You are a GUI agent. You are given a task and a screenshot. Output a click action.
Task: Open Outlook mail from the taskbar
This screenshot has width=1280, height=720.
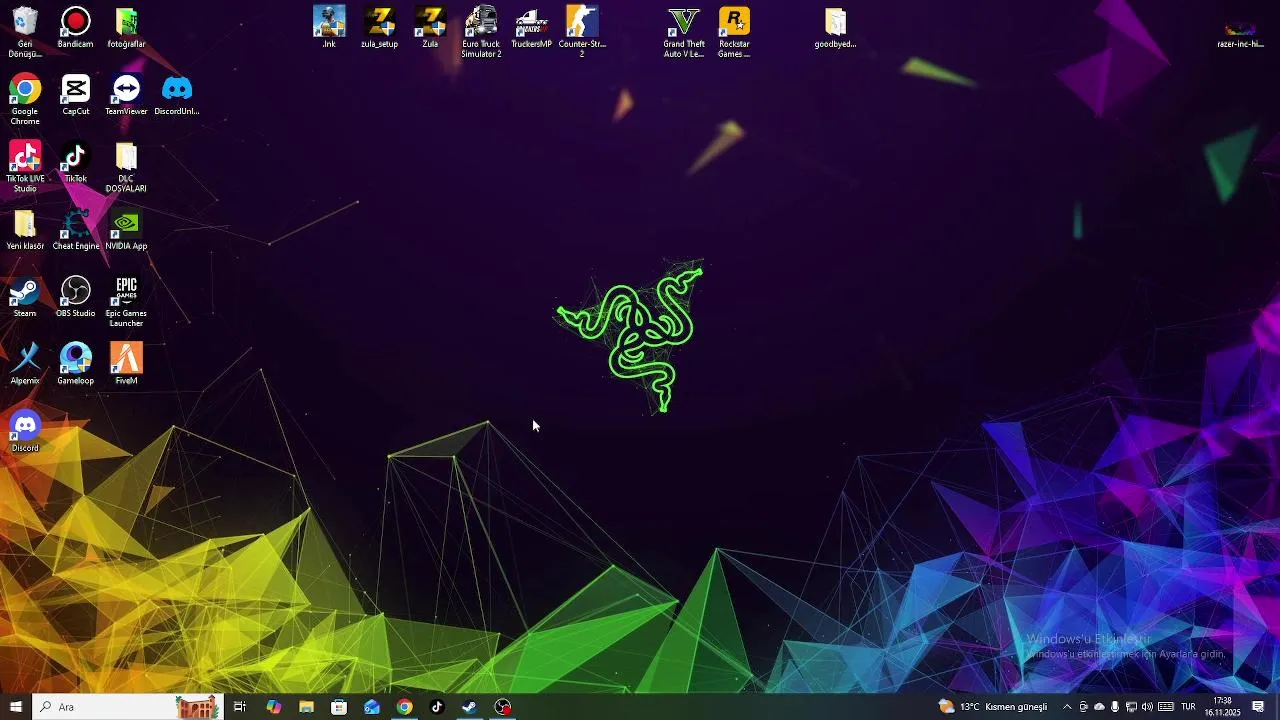(372, 707)
